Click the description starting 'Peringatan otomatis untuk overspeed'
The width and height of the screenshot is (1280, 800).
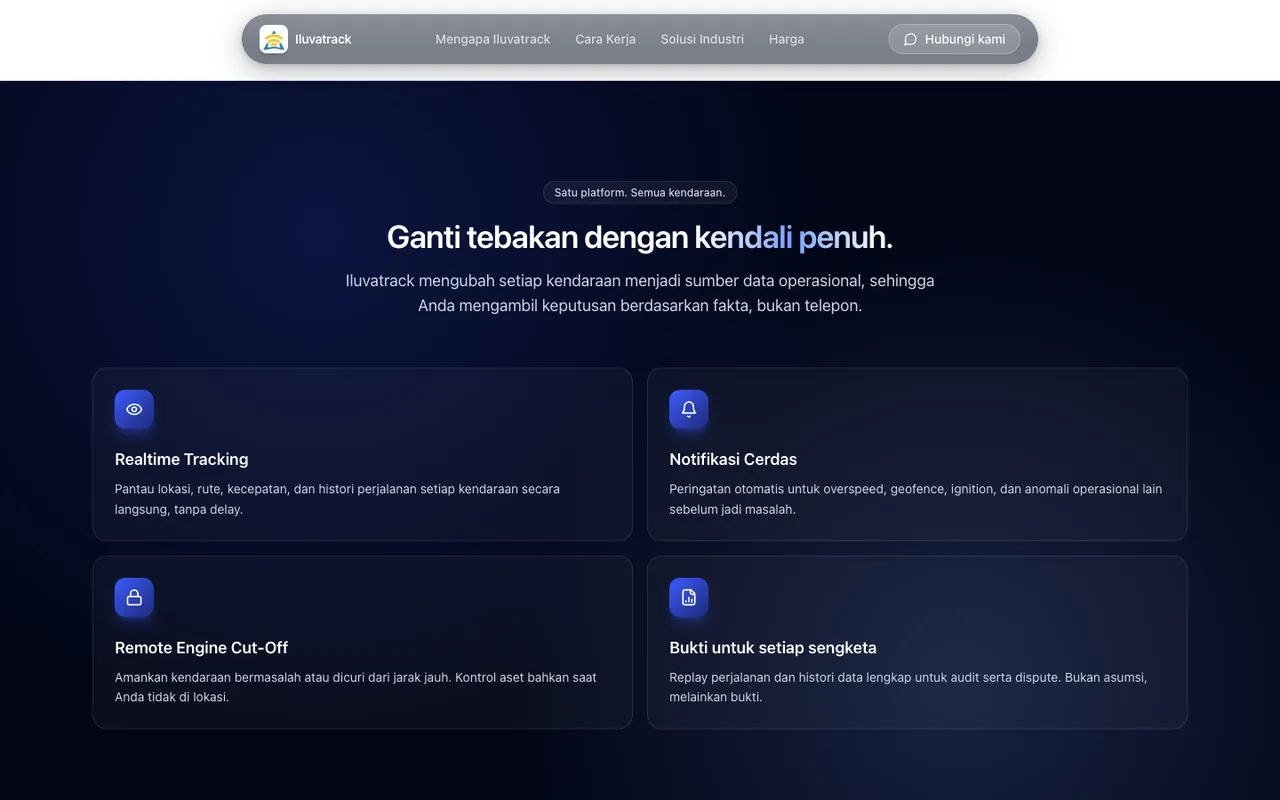tap(916, 499)
